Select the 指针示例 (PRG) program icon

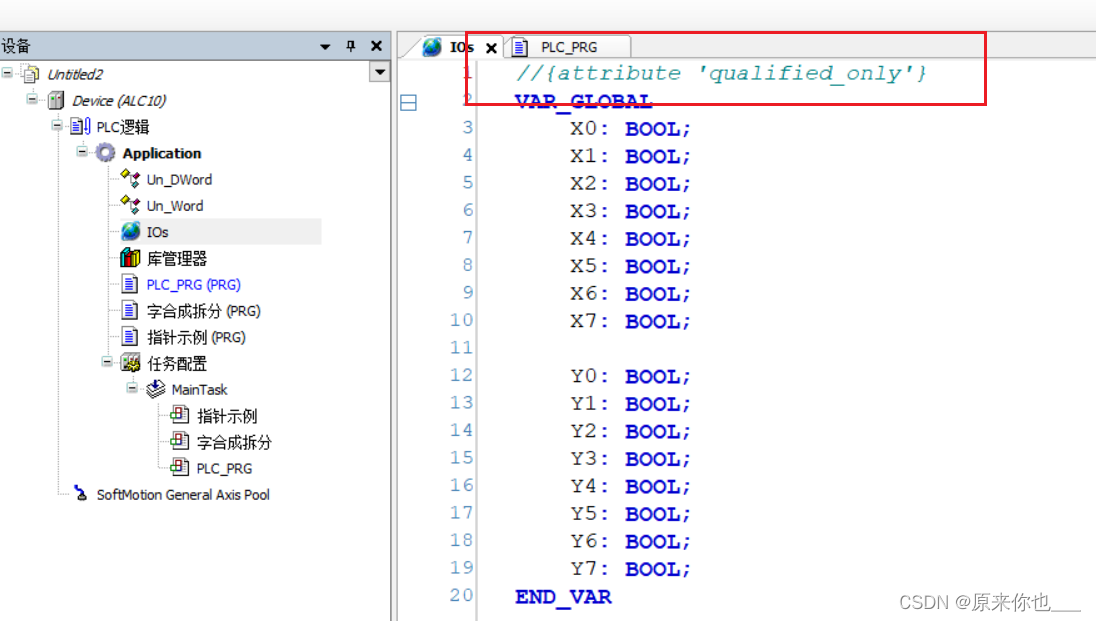click(131, 337)
